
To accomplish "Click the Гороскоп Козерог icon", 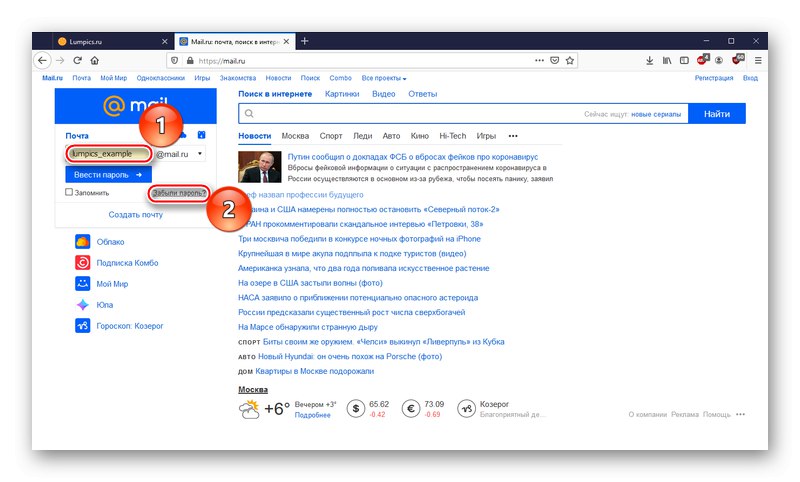I will pos(83,325).
